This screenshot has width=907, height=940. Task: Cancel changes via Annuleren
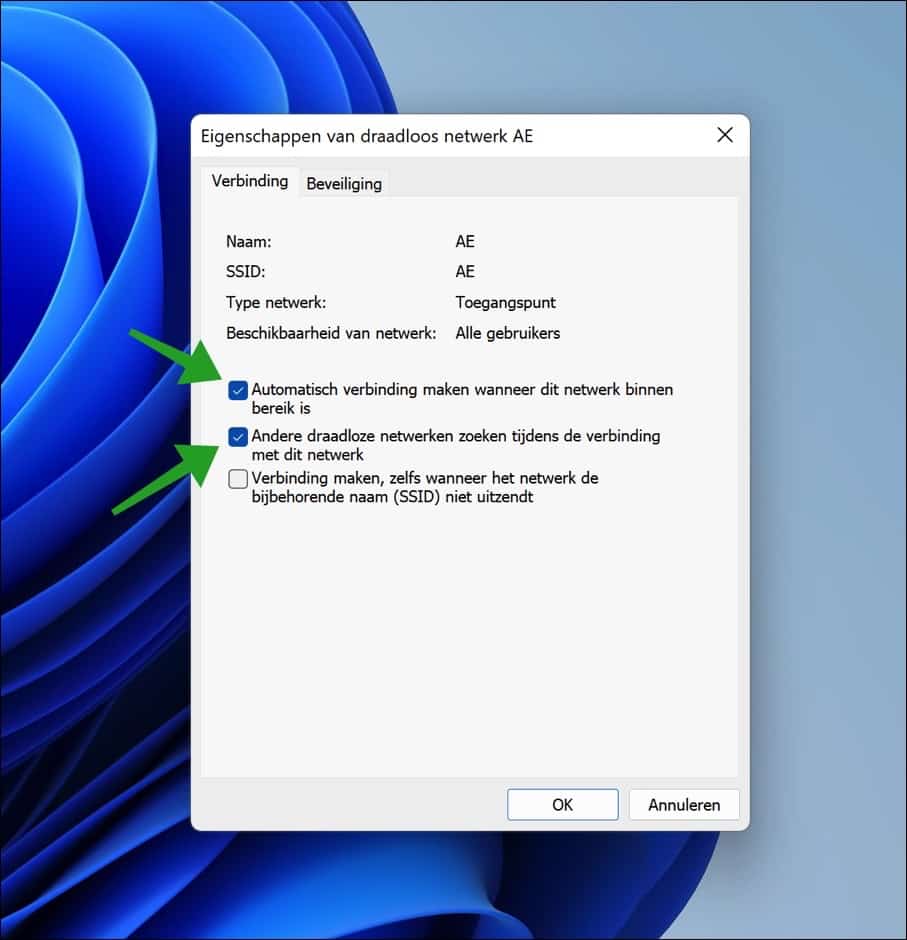coord(684,804)
